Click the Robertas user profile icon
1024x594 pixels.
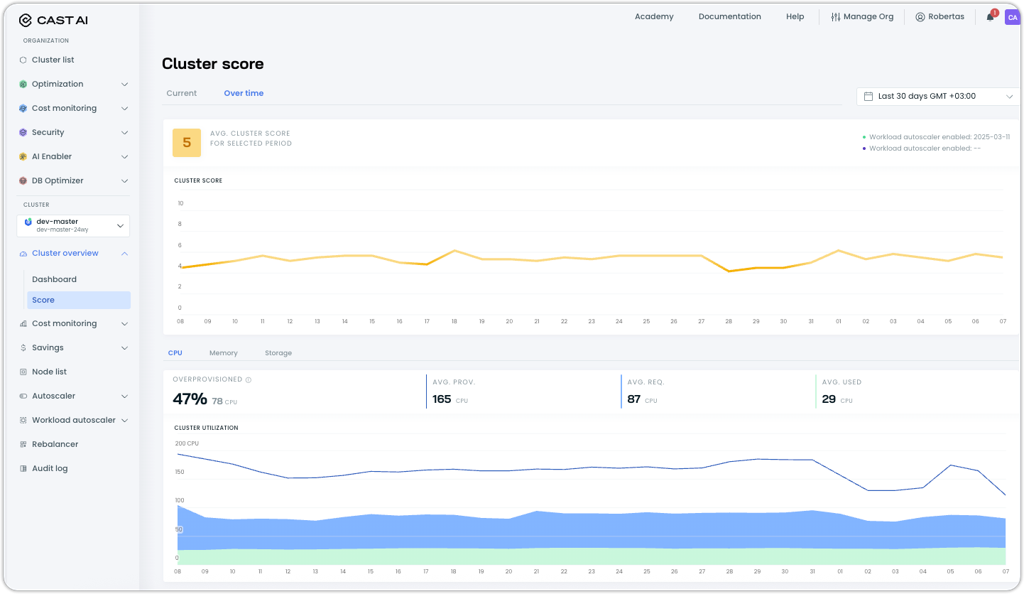pos(920,17)
